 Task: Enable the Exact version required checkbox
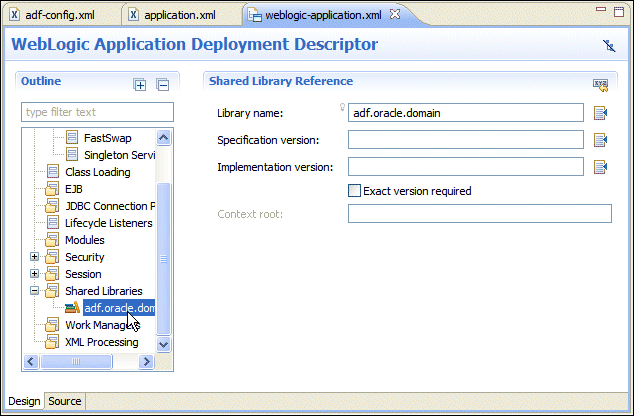[354, 190]
